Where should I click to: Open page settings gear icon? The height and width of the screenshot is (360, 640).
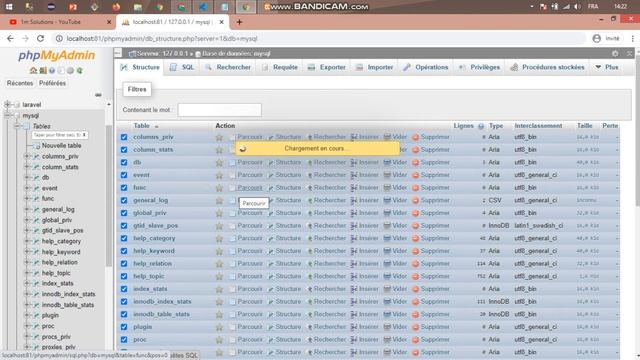(x=615, y=53)
